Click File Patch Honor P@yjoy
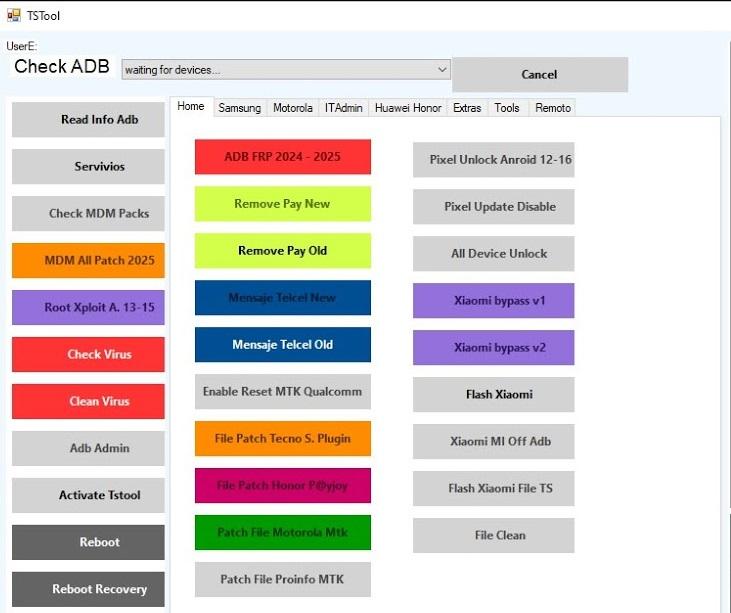 click(x=283, y=485)
